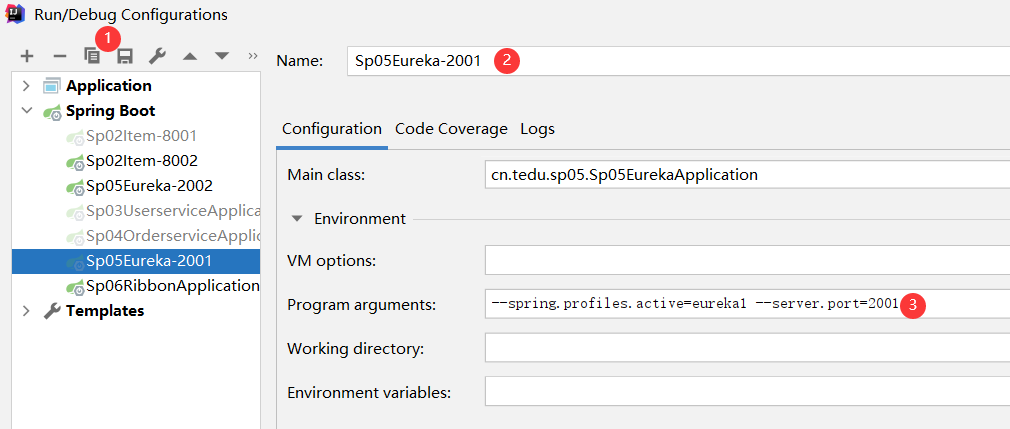Click the IntelliJ IDEA logo in title bar

tap(15, 15)
